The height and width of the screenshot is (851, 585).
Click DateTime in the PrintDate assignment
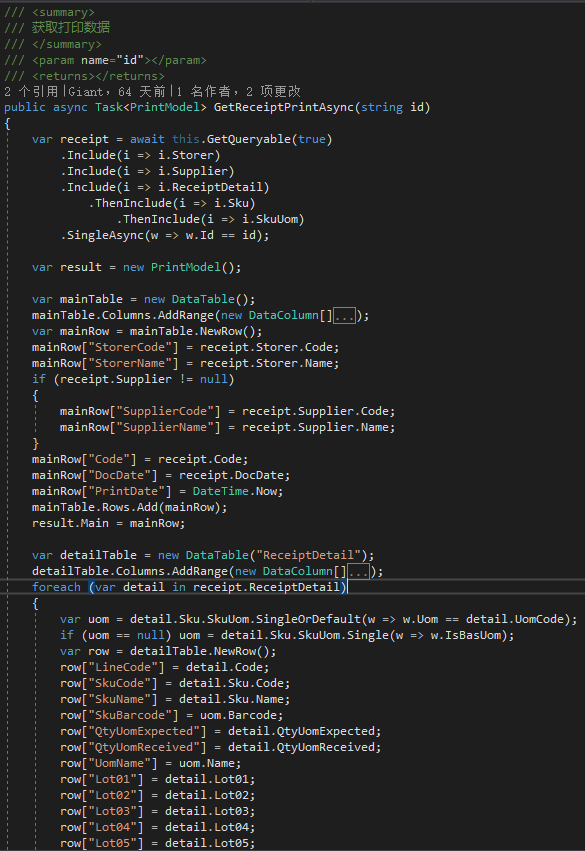click(x=220, y=491)
